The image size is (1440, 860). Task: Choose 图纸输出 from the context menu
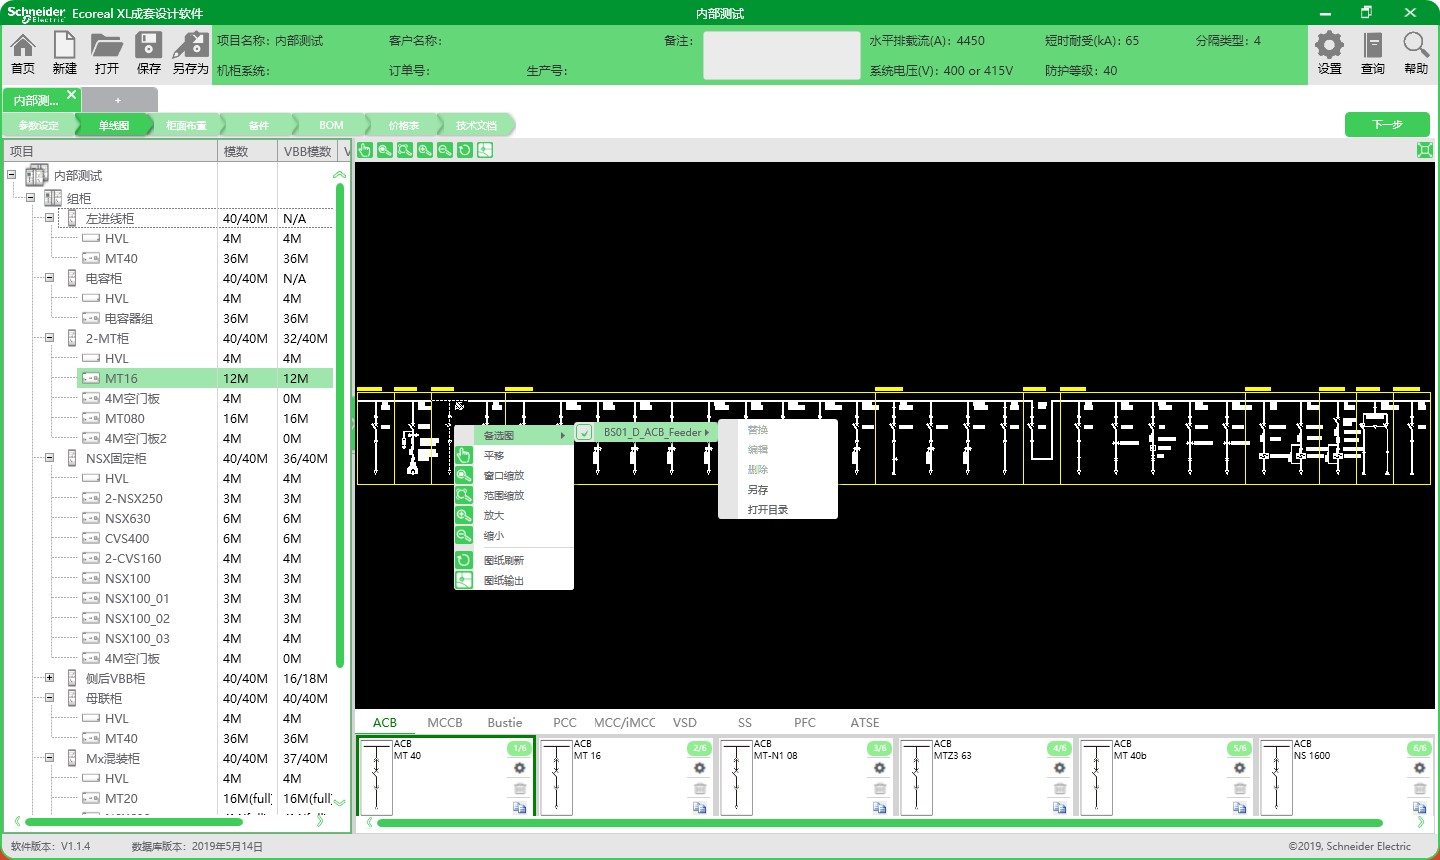click(514, 580)
